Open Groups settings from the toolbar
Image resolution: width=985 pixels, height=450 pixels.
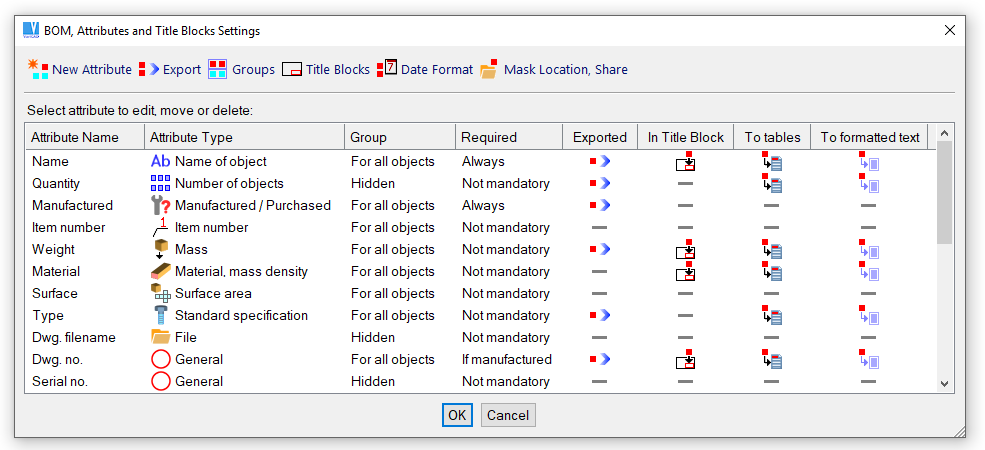click(x=218, y=69)
